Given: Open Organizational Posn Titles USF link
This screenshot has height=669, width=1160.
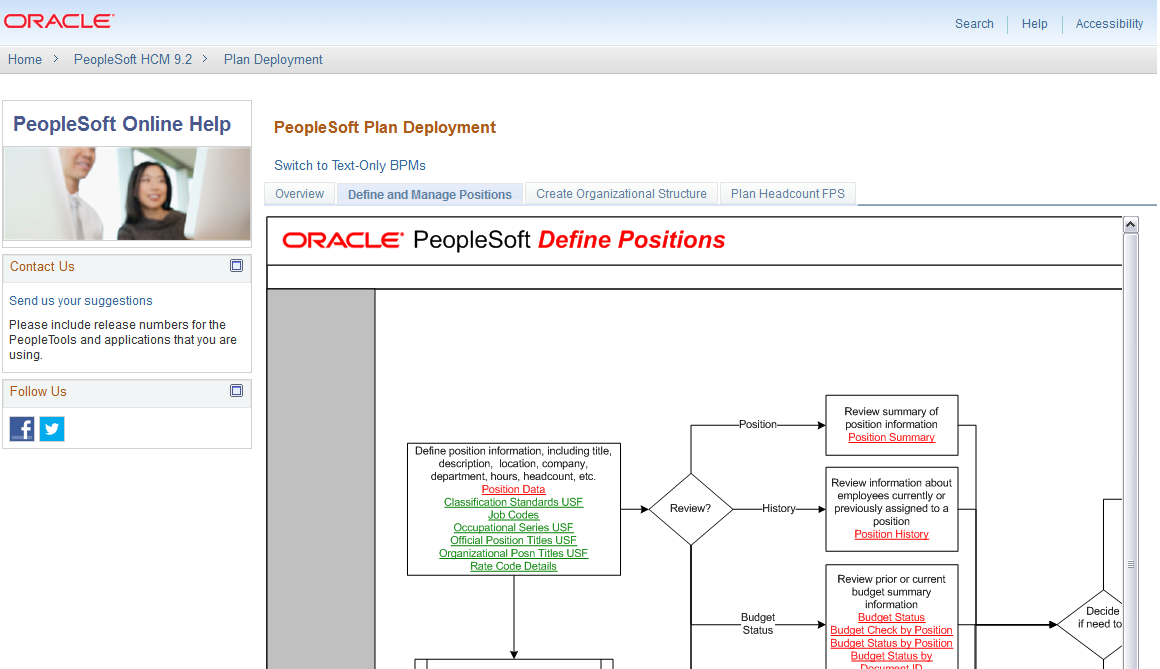Looking at the screenshot, I should [513, 554].
